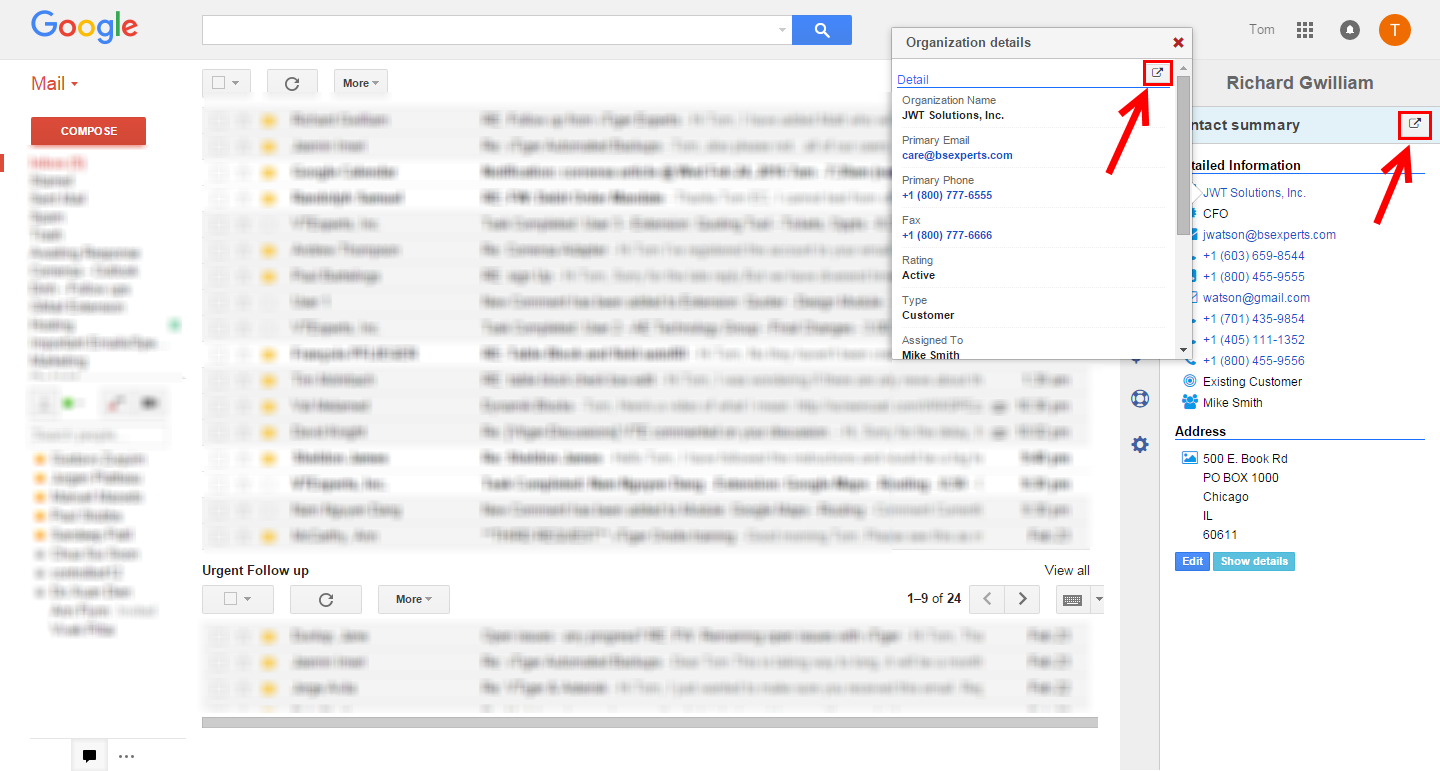Screen dimensions: 1440x771
Task: Click the target icon beside Existing Customer
Action: (x=1190, y=381)
